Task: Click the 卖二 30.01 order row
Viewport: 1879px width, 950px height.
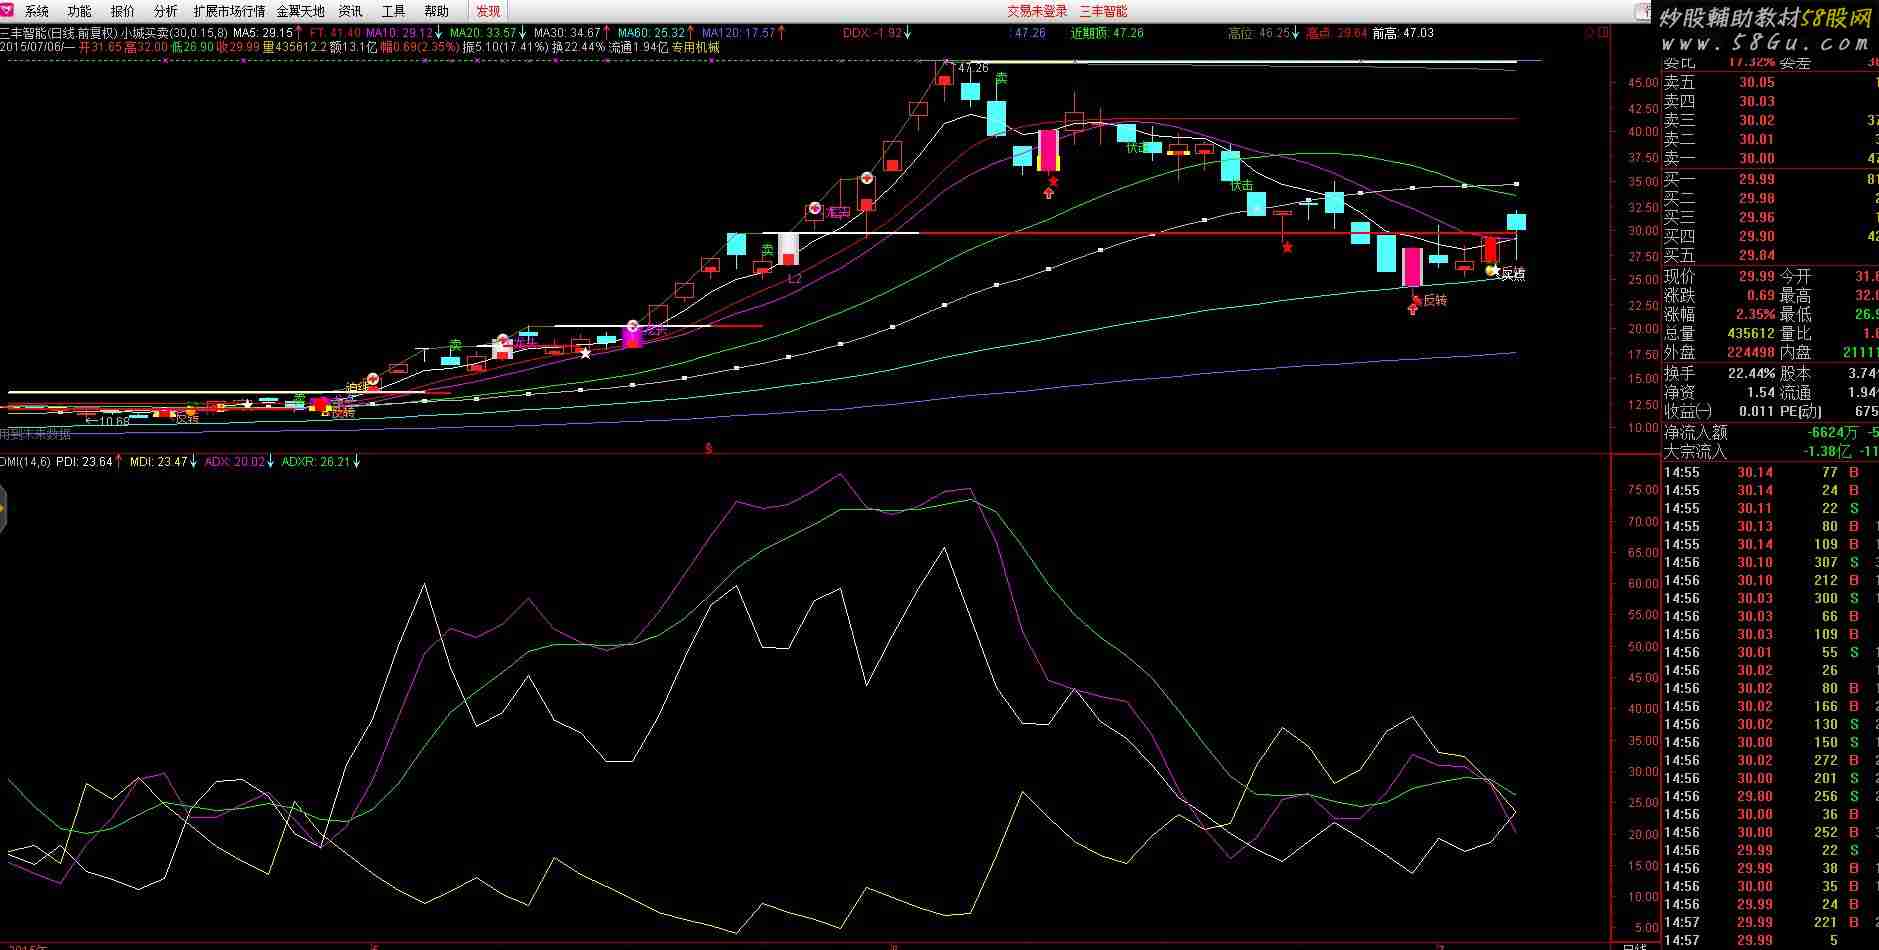Action: click(1770, 139)
